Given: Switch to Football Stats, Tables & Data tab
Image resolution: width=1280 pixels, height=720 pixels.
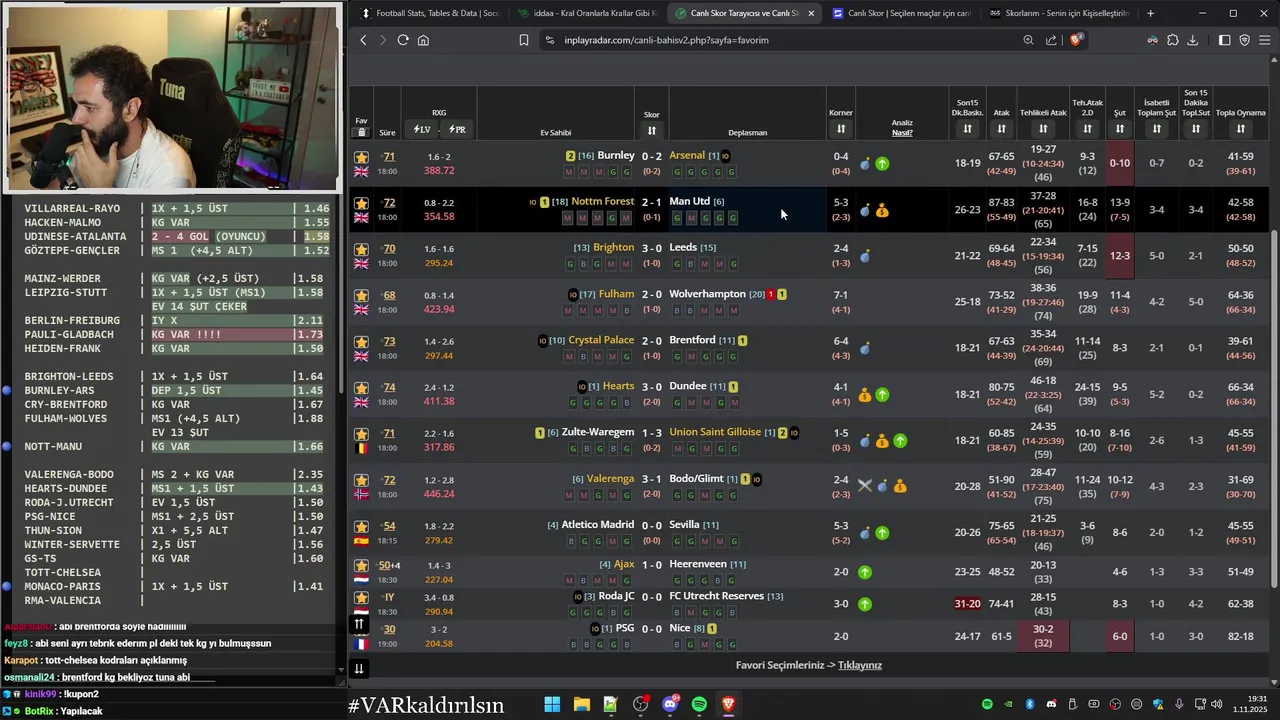Looking at the screenshot, I should coord(430,13).
